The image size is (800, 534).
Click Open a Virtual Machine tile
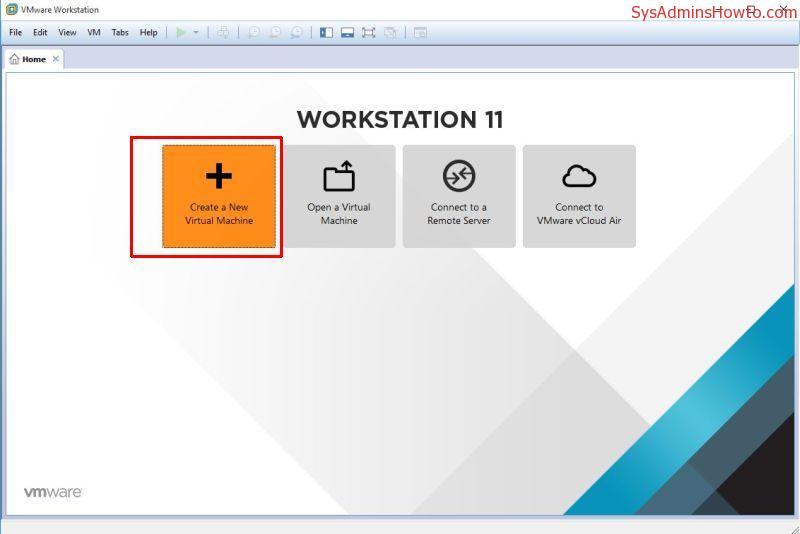click(x=339, y=196)
